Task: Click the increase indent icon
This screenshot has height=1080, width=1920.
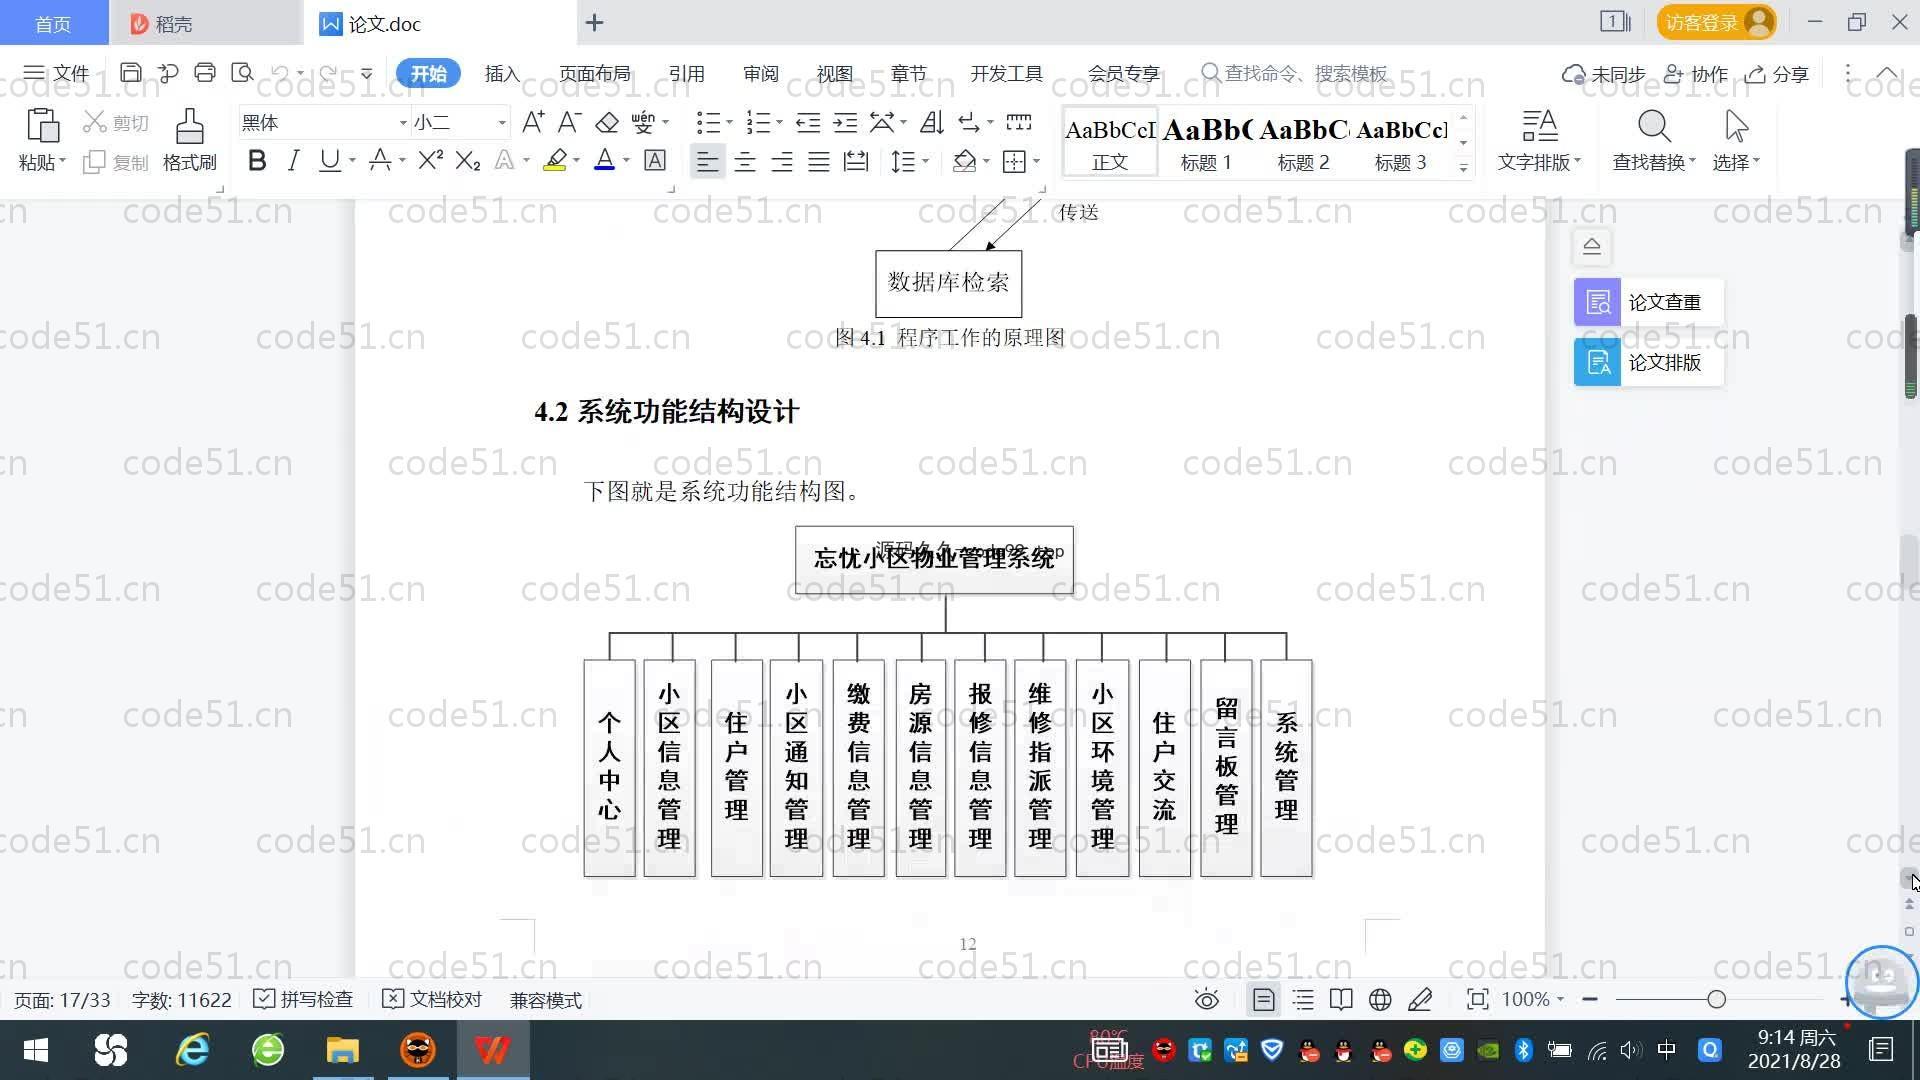Action: tap(845, 122)
